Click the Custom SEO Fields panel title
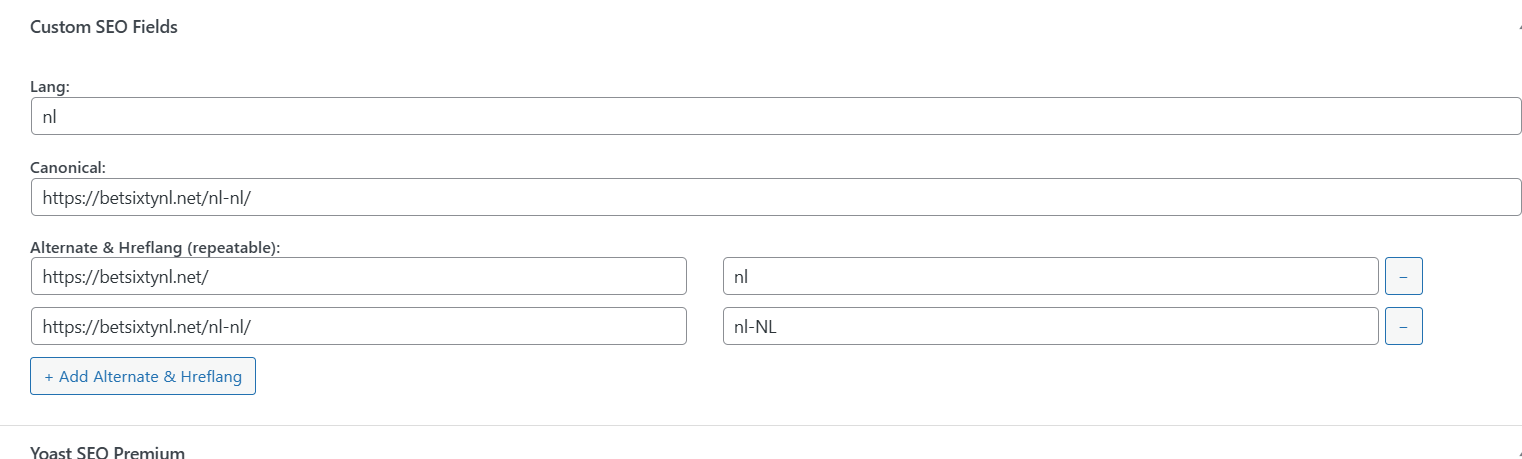This screenshot has height=459, width=1522. (104, 27)
